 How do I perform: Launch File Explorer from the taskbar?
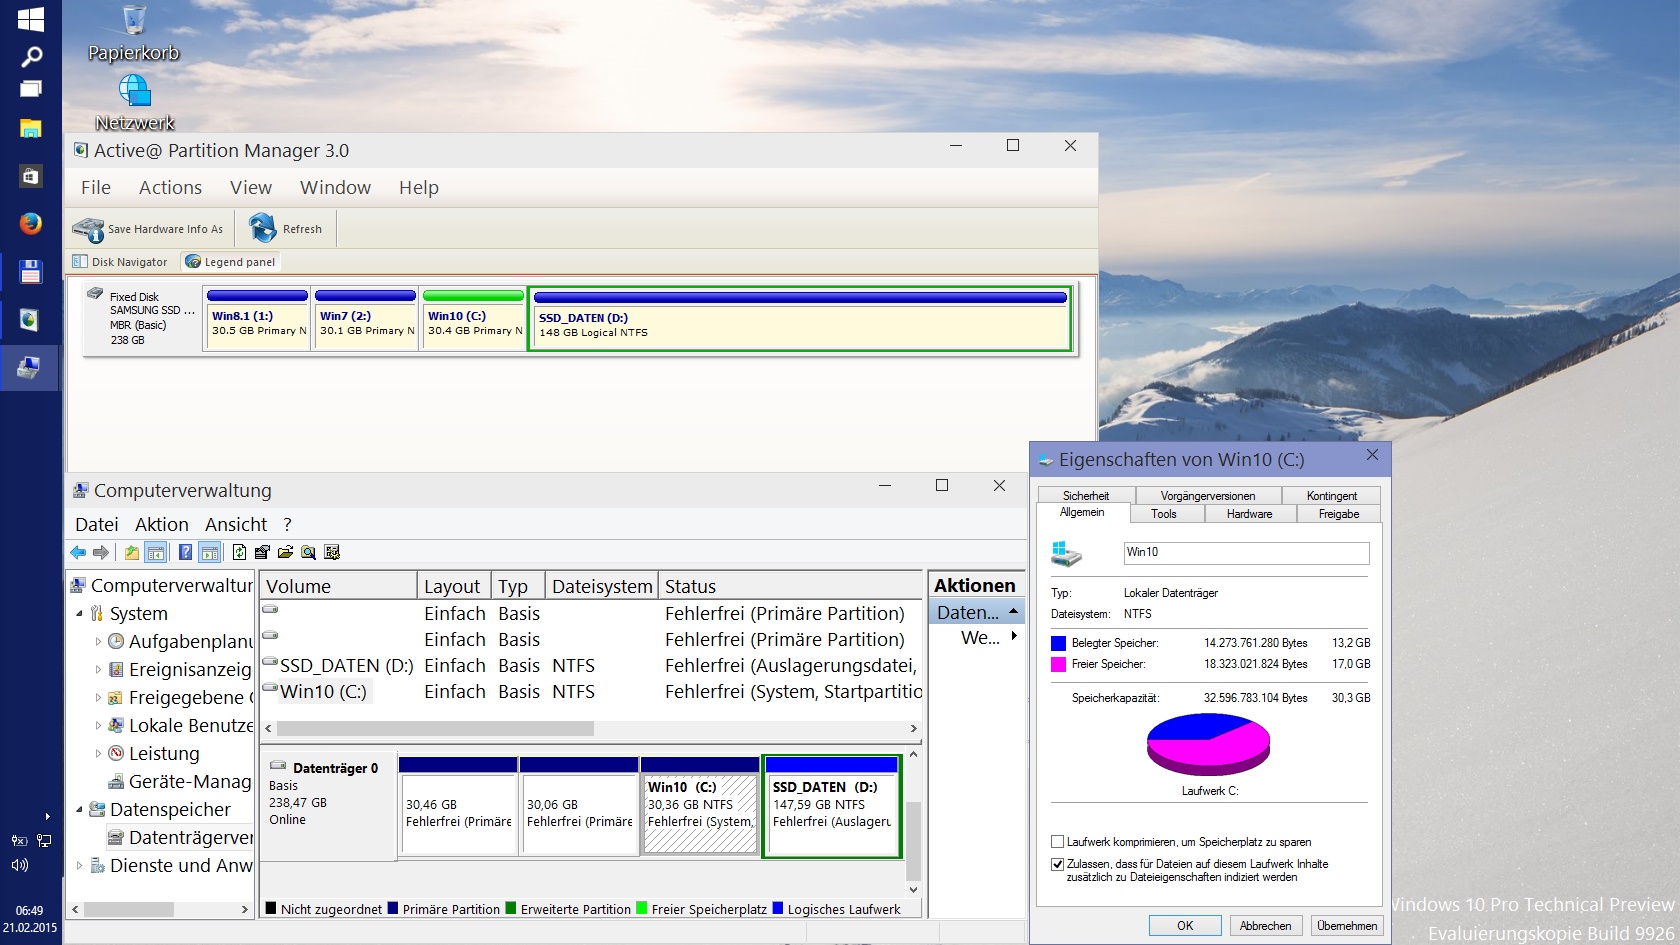(x=31, y=128)
